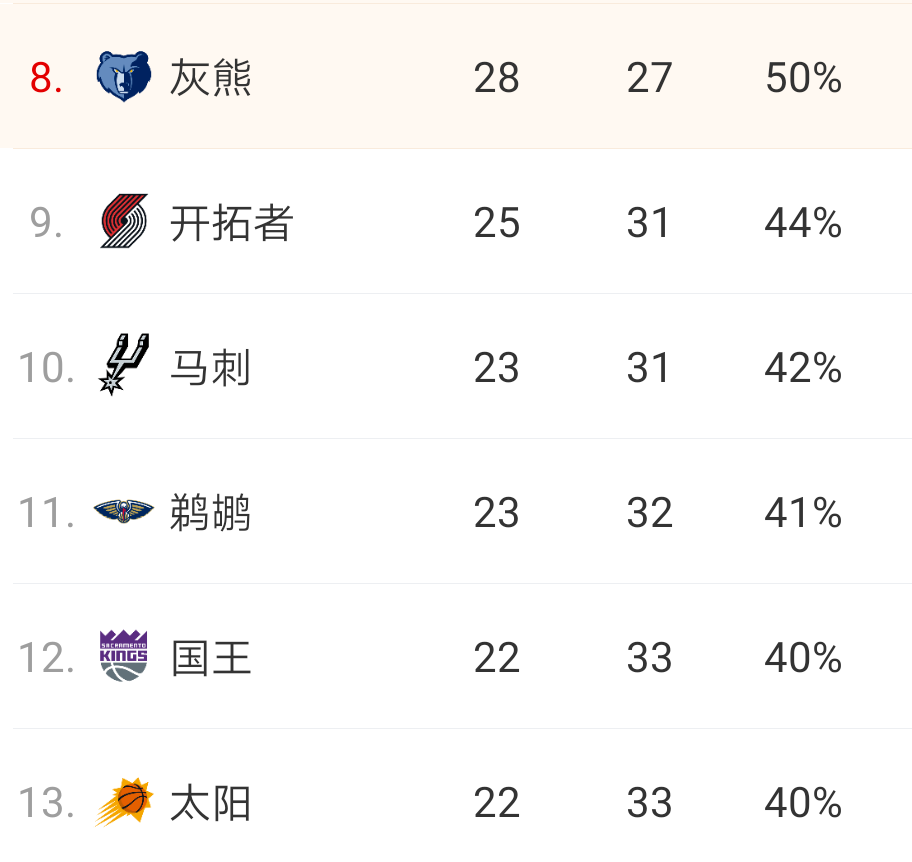Screen dimensions: 912x862
Task: Tap the Grizzlies 28 wins value
Action: tap(496, 77)
